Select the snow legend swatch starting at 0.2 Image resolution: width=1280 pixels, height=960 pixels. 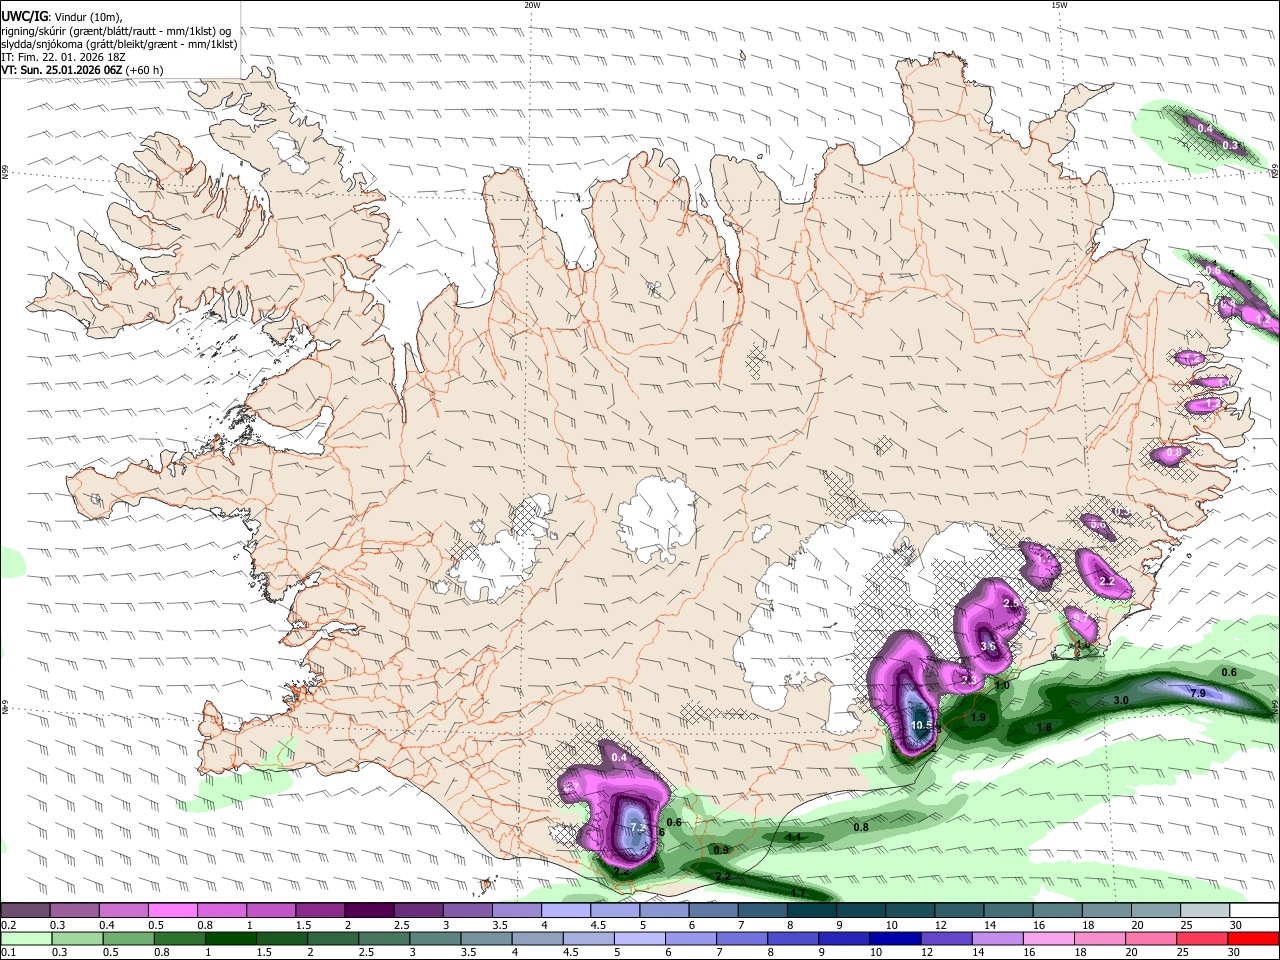[x=25, y=910]
